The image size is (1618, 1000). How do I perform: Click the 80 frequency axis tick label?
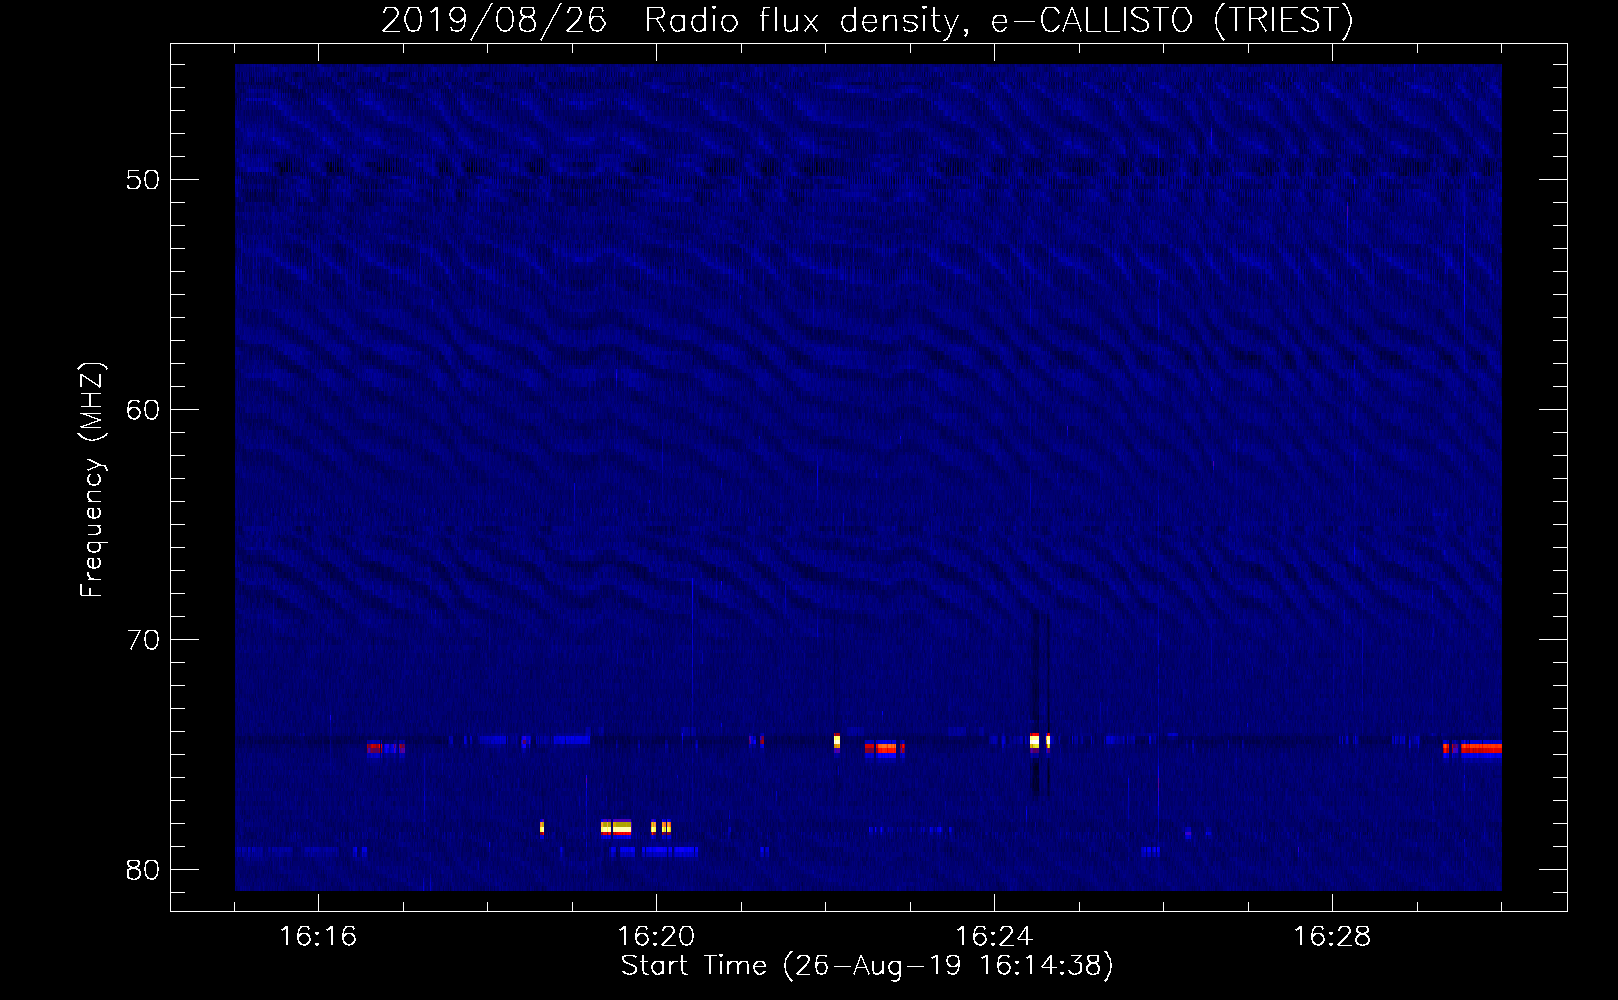coord(143,870)
